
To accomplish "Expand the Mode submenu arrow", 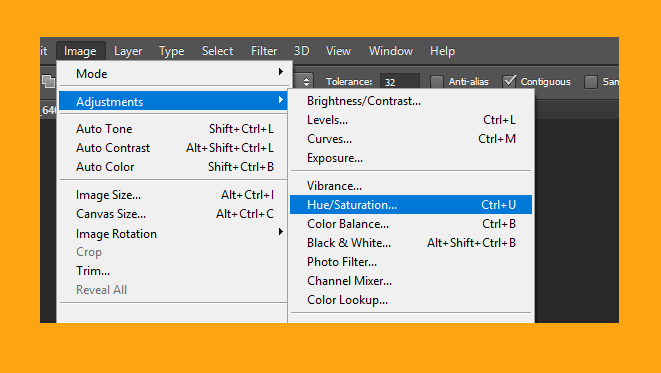I will (281, 72).
